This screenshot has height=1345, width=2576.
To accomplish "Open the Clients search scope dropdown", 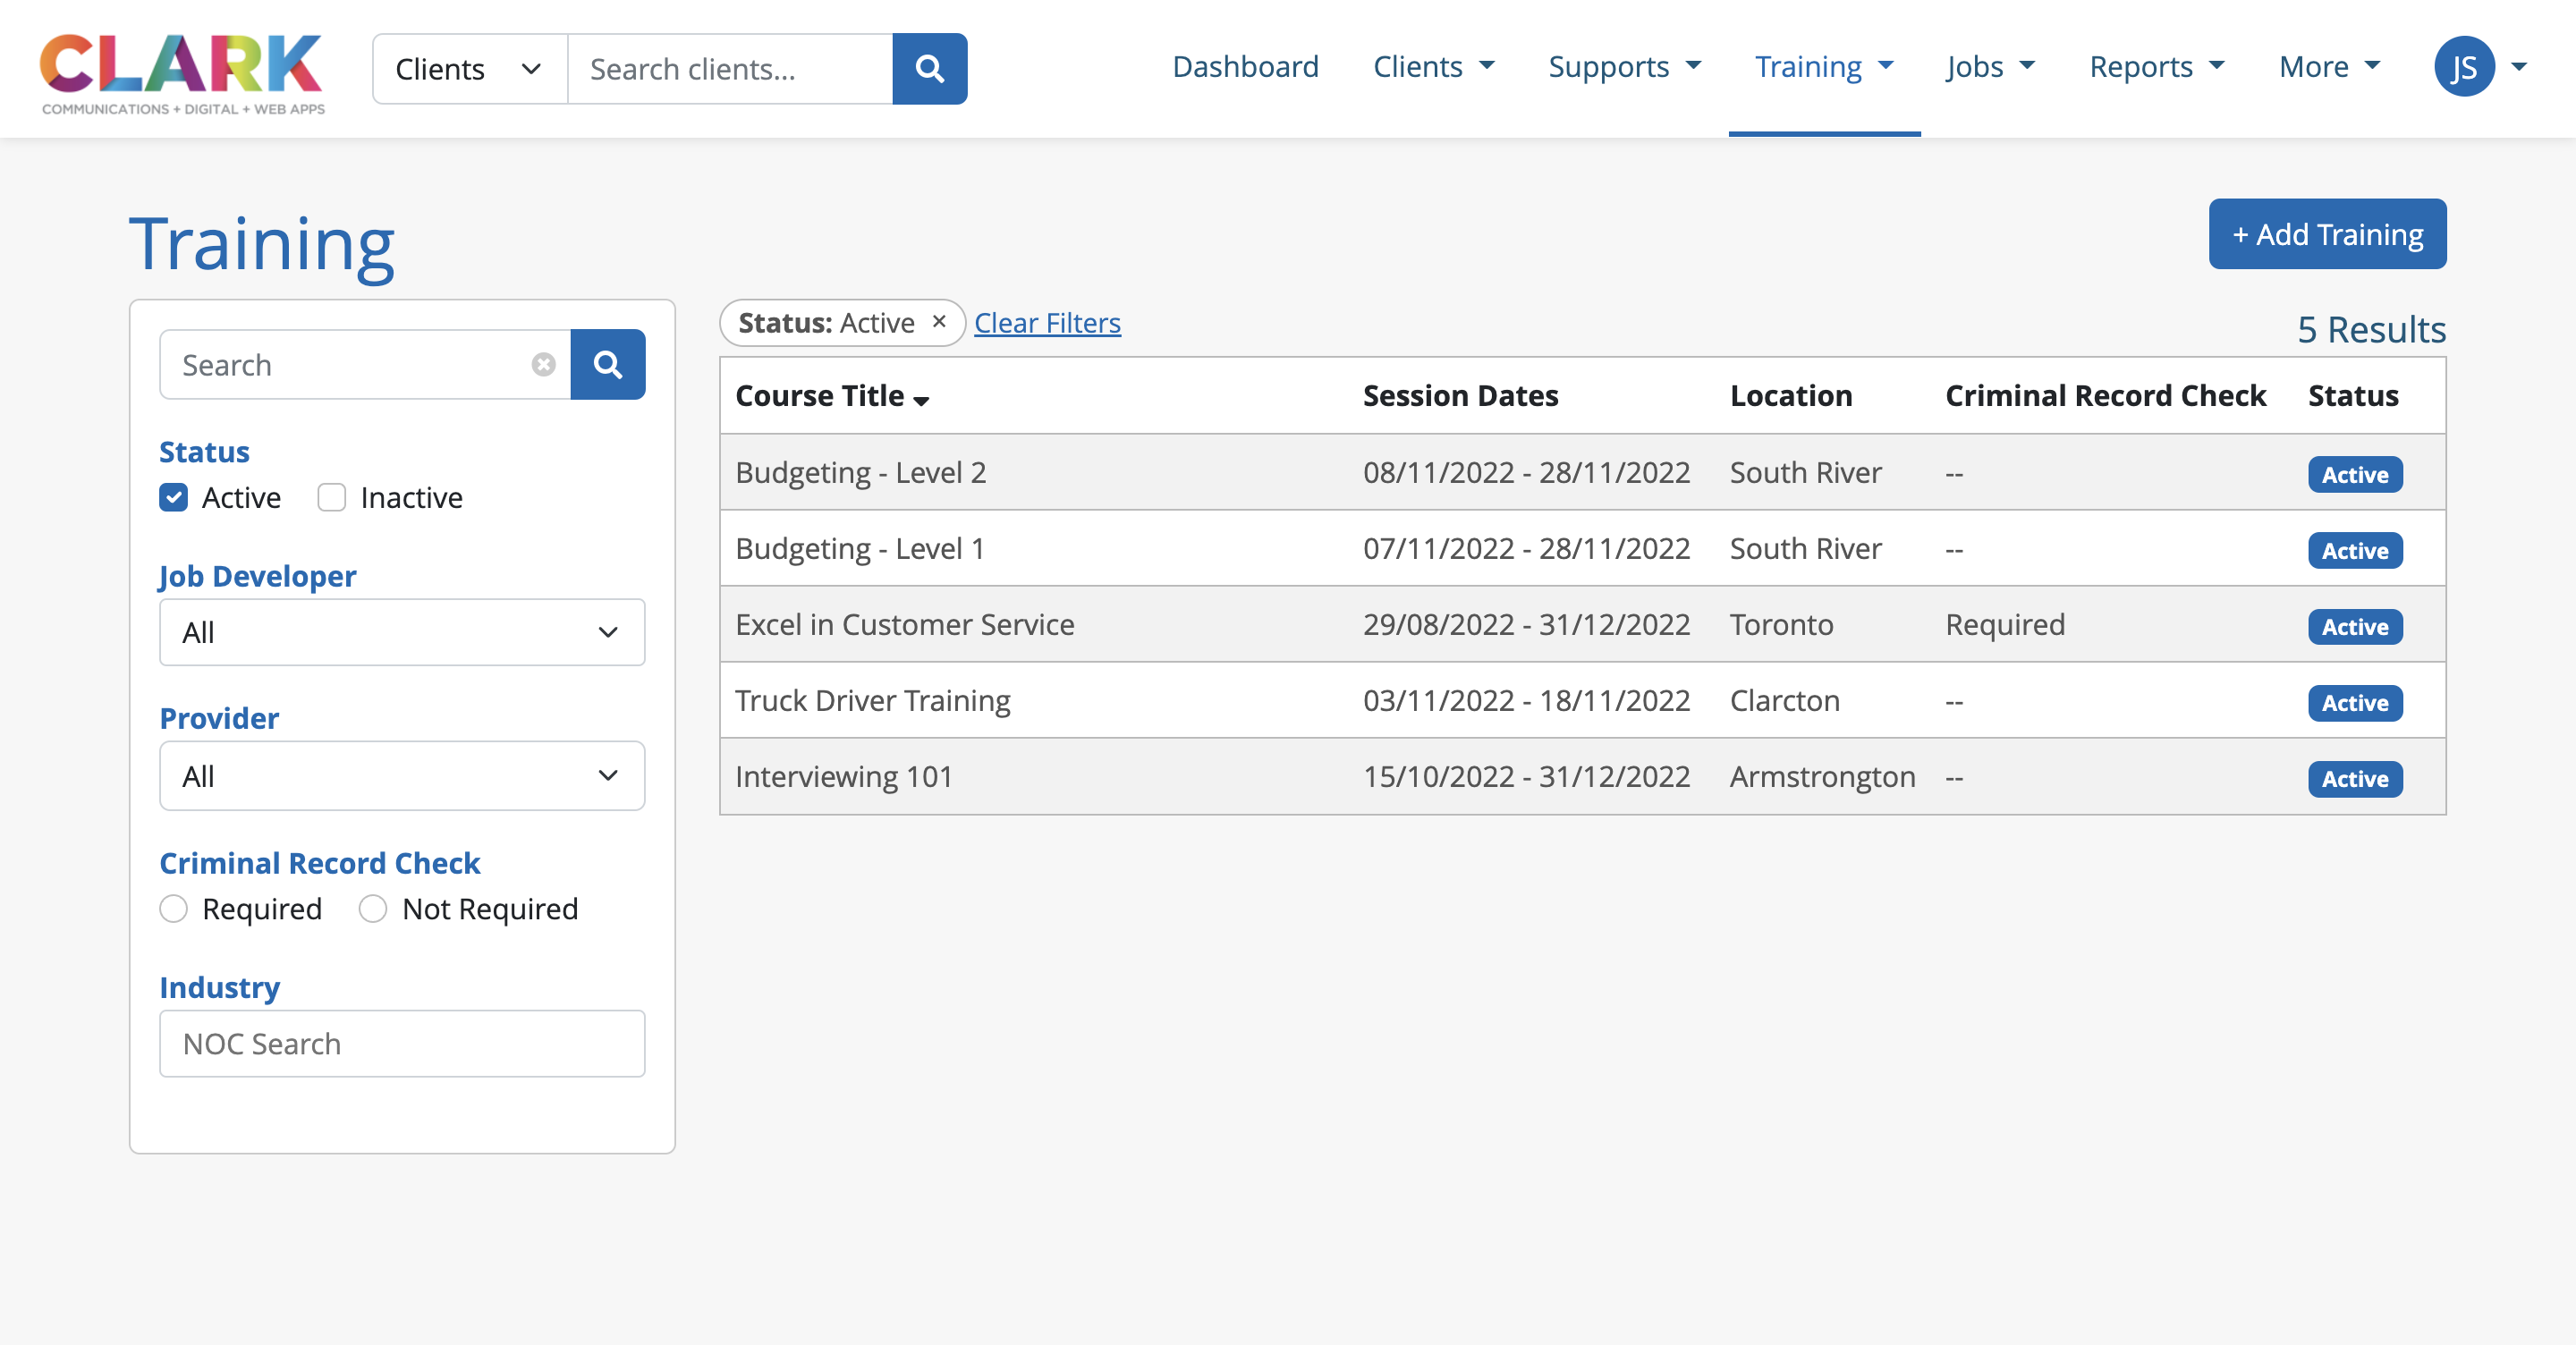I will pos(469,69).
